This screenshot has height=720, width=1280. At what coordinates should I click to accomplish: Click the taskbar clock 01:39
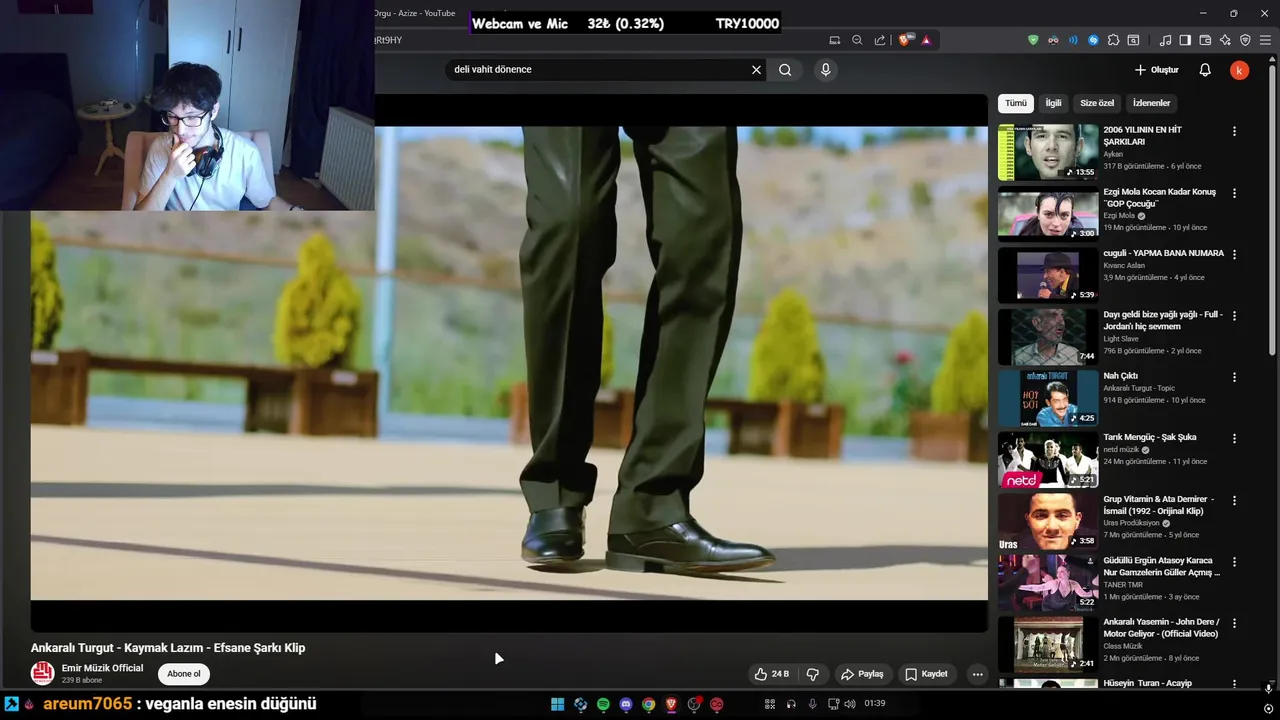tap(874, 704)
